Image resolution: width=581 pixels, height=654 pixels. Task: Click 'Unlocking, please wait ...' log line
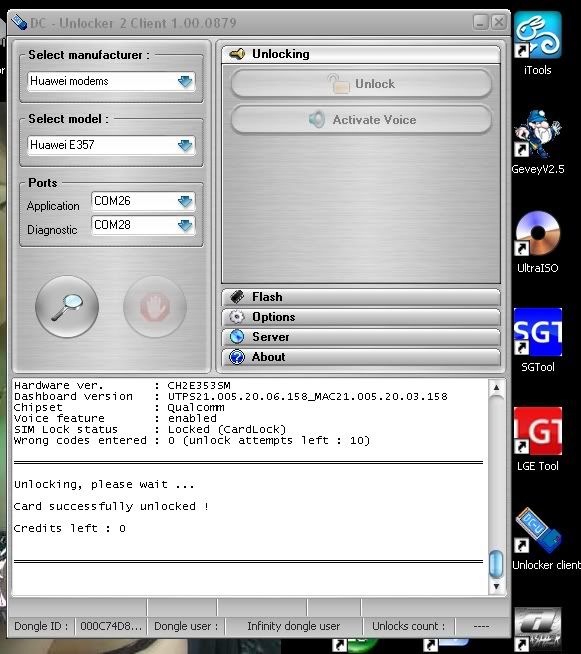[104, 484]
